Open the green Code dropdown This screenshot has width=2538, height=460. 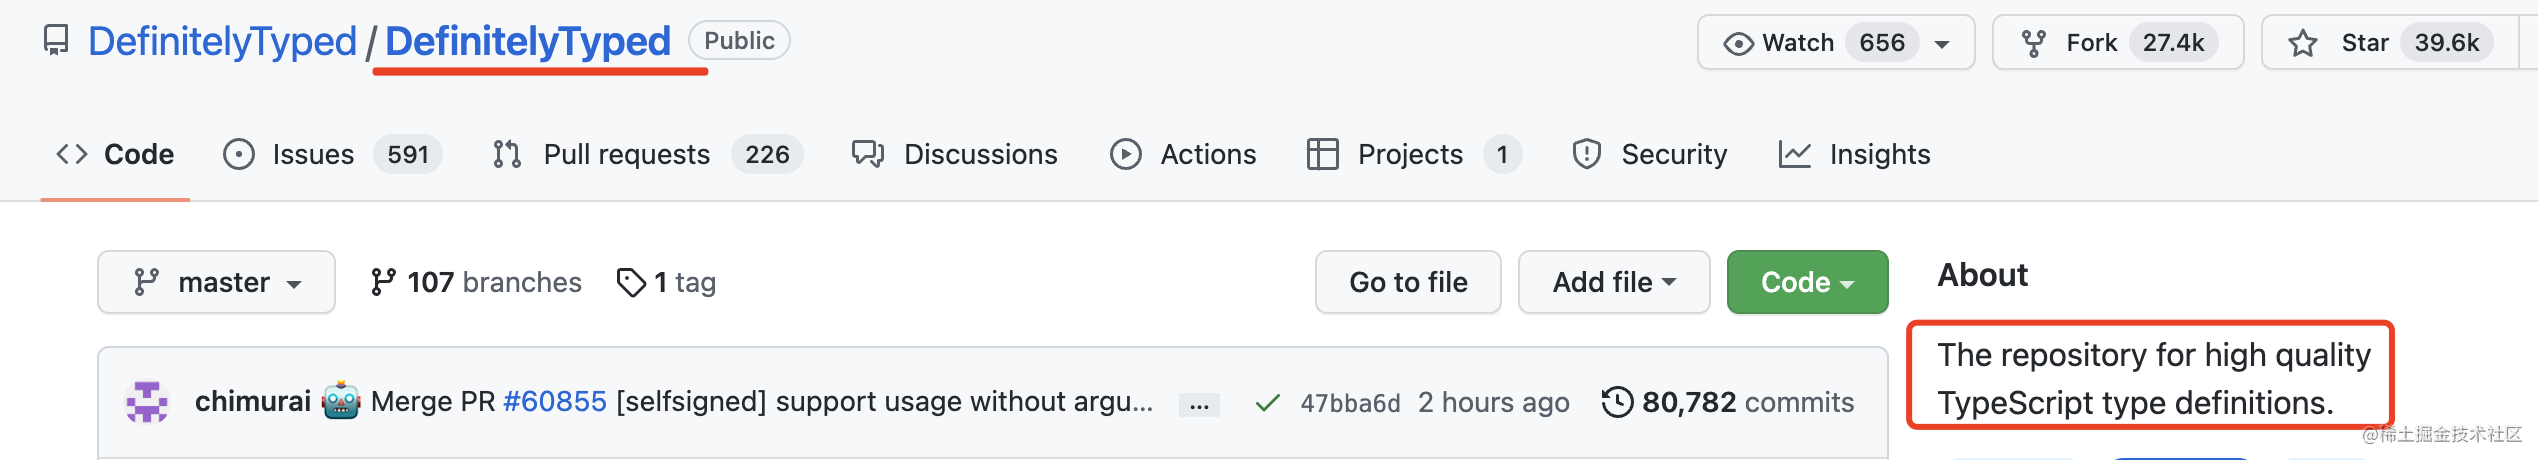click(1806, 283)
